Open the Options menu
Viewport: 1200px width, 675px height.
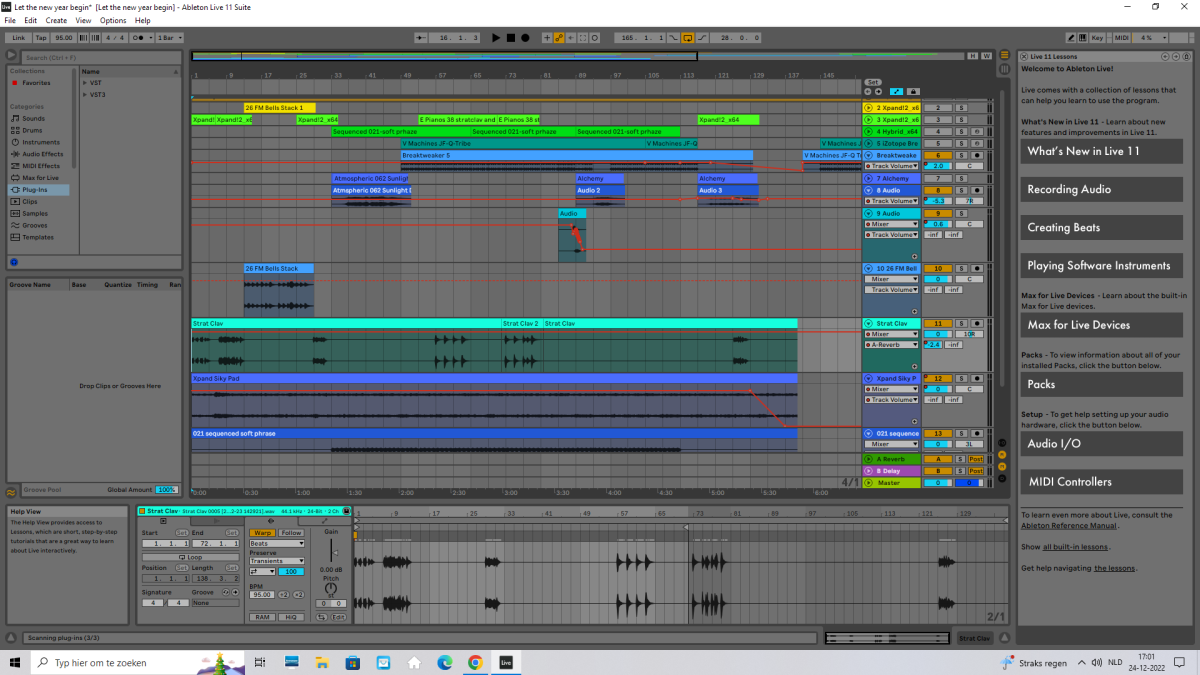click(113, 20)
